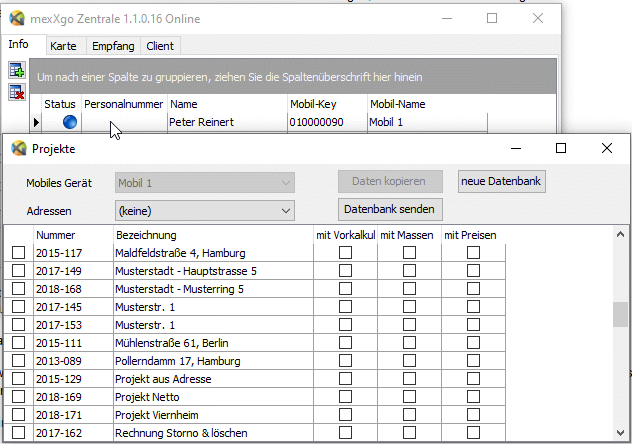Open the Adressen dropdown
Viewport: 632px width, 444px height.
(x=286, y=211)
